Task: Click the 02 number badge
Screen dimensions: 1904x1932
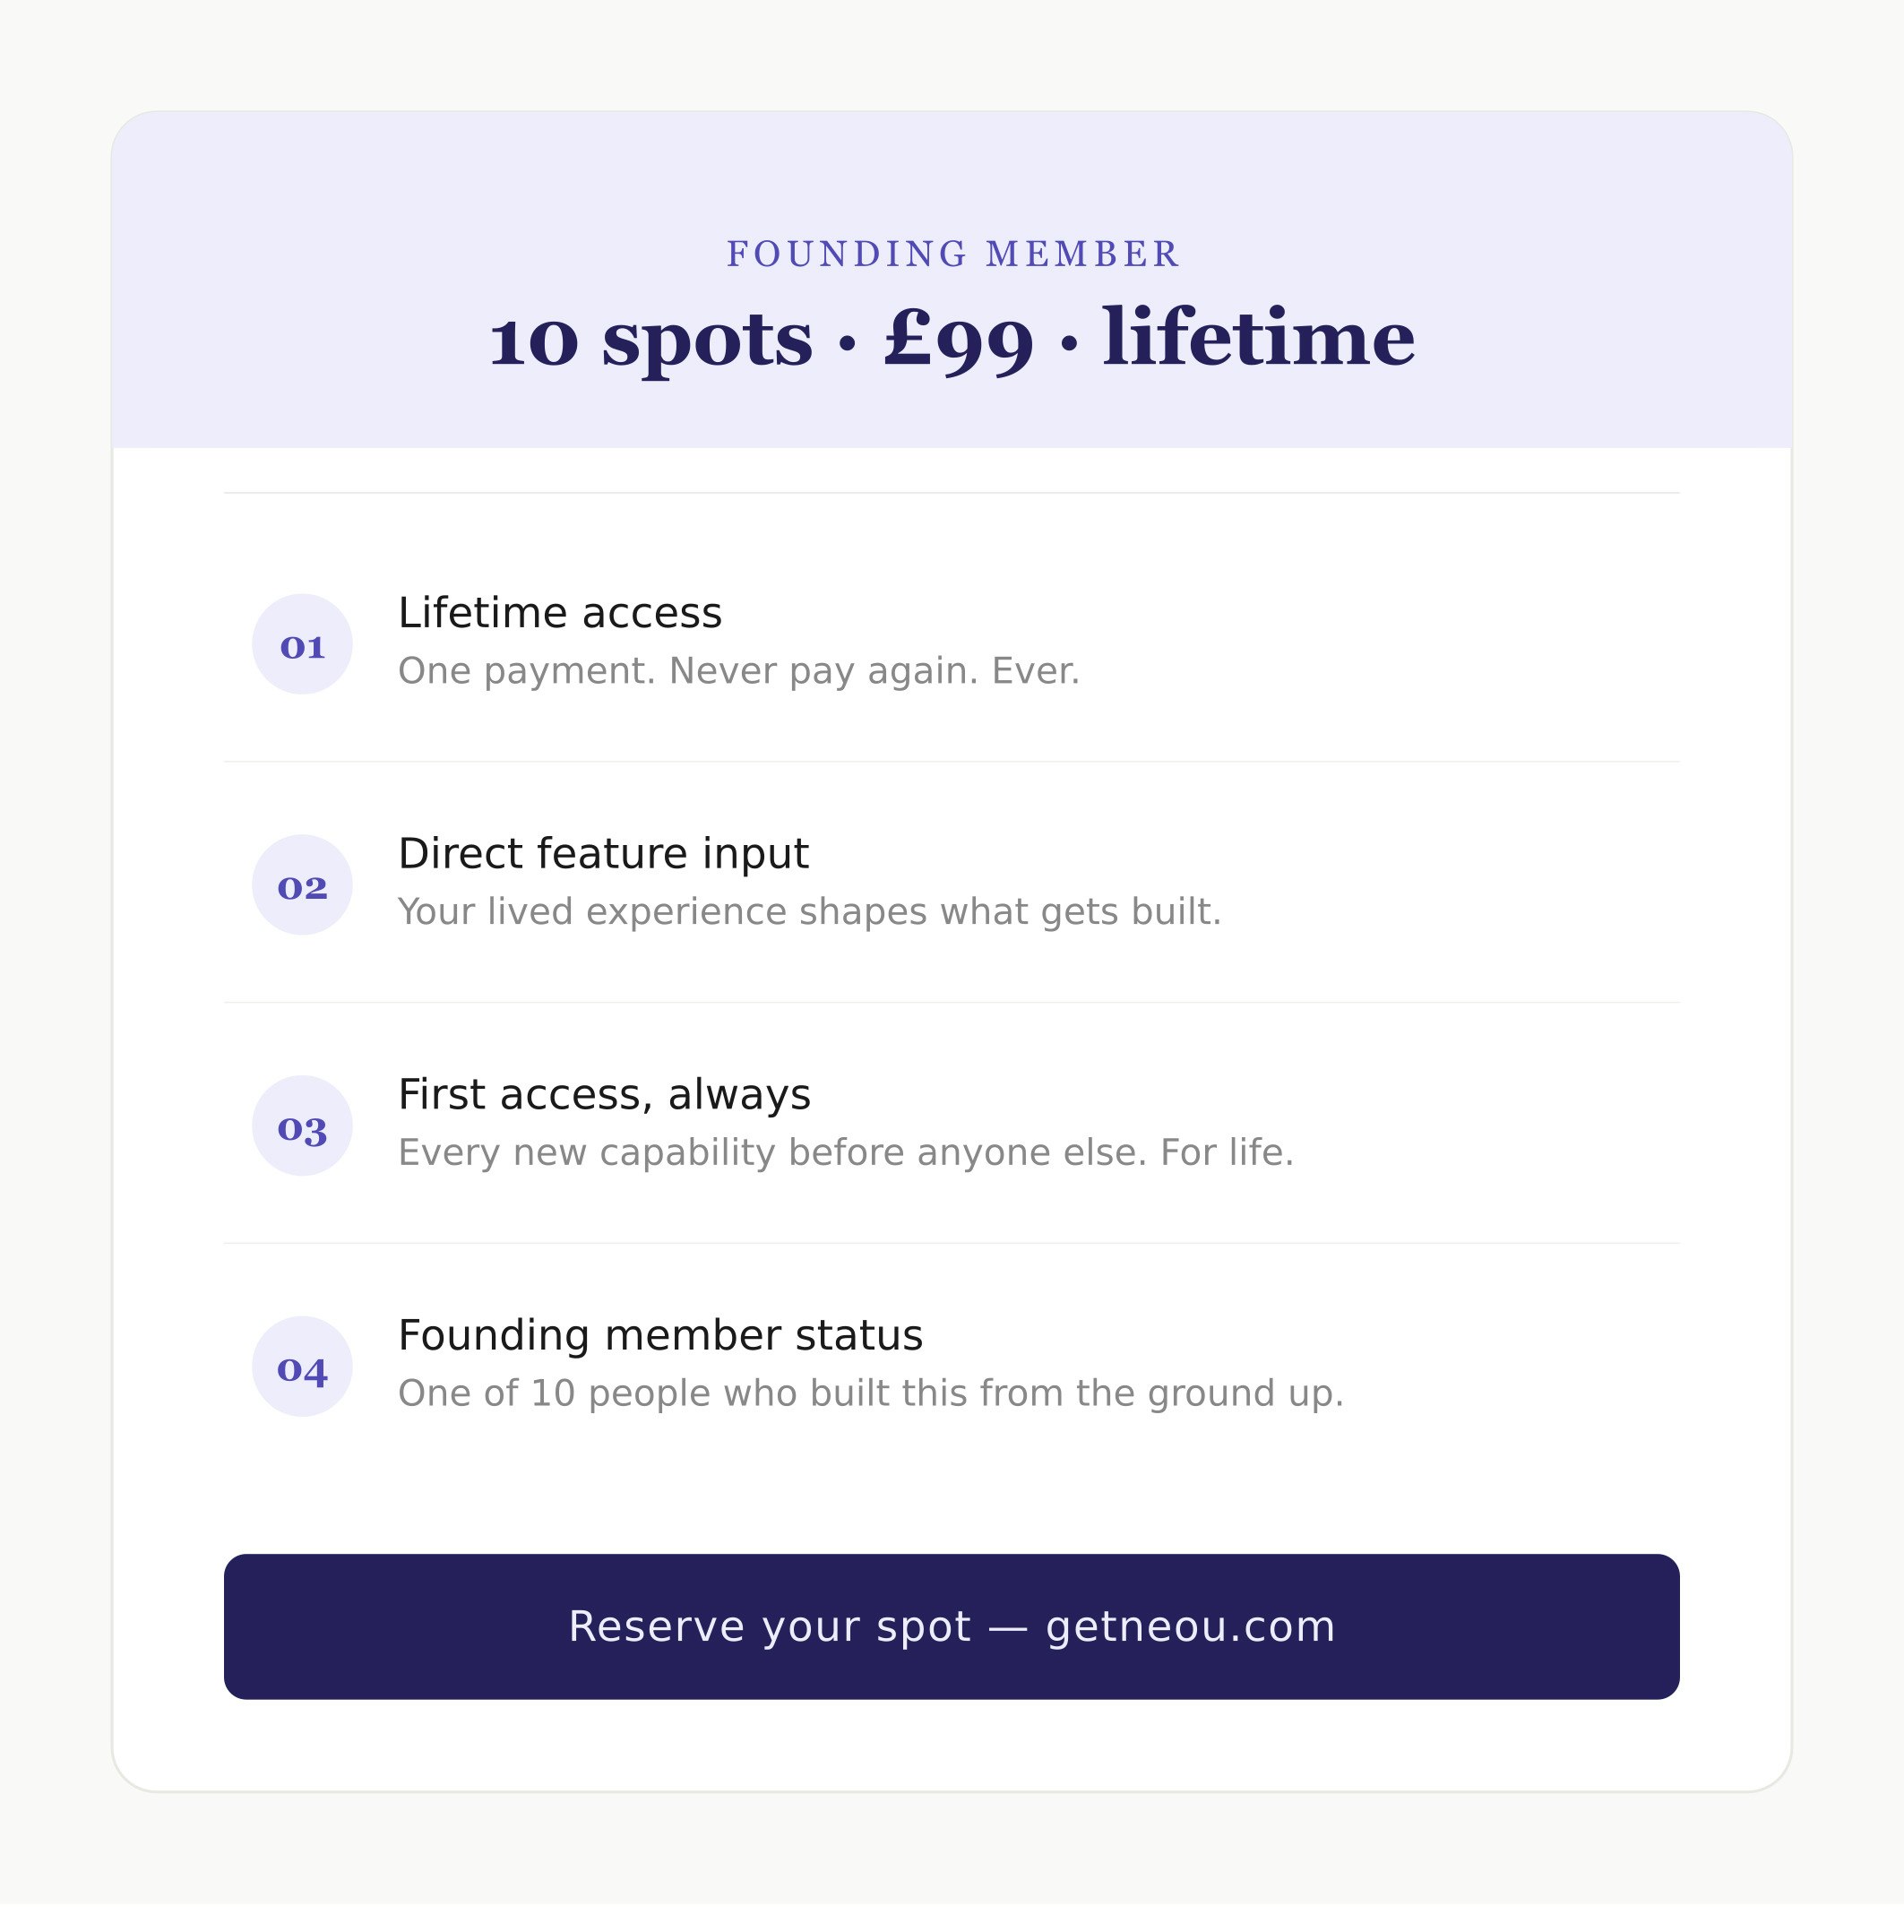Action: click(x=302, y=885)
